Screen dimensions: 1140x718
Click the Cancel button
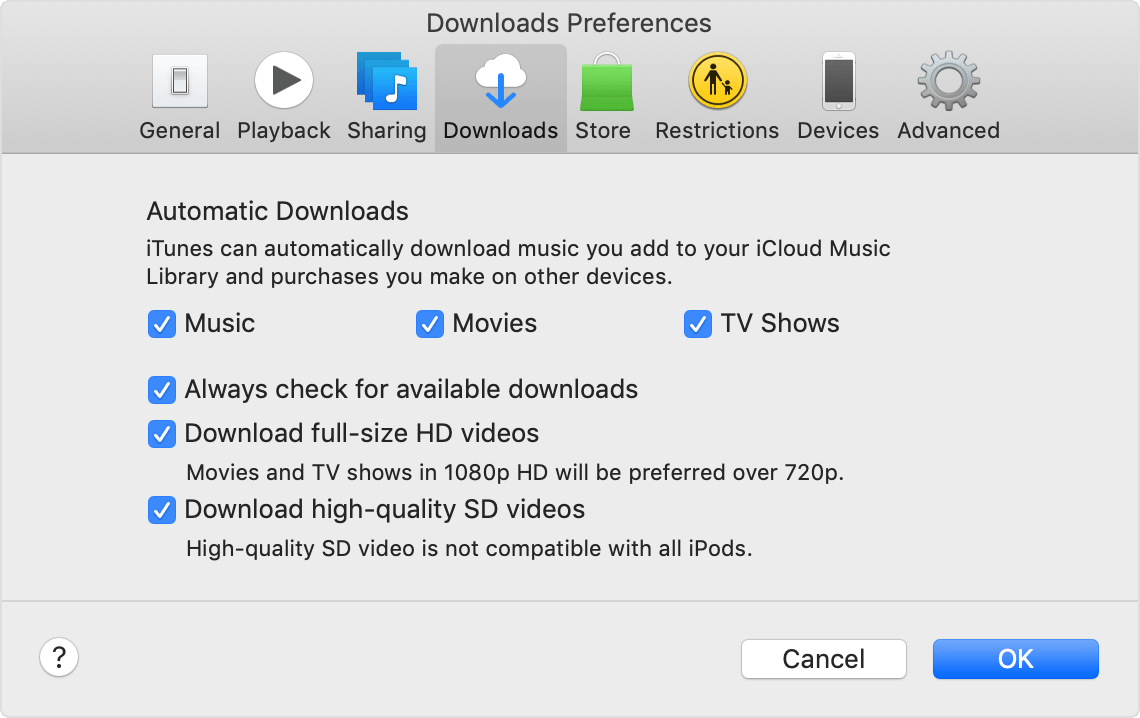(x=824, y=659)
